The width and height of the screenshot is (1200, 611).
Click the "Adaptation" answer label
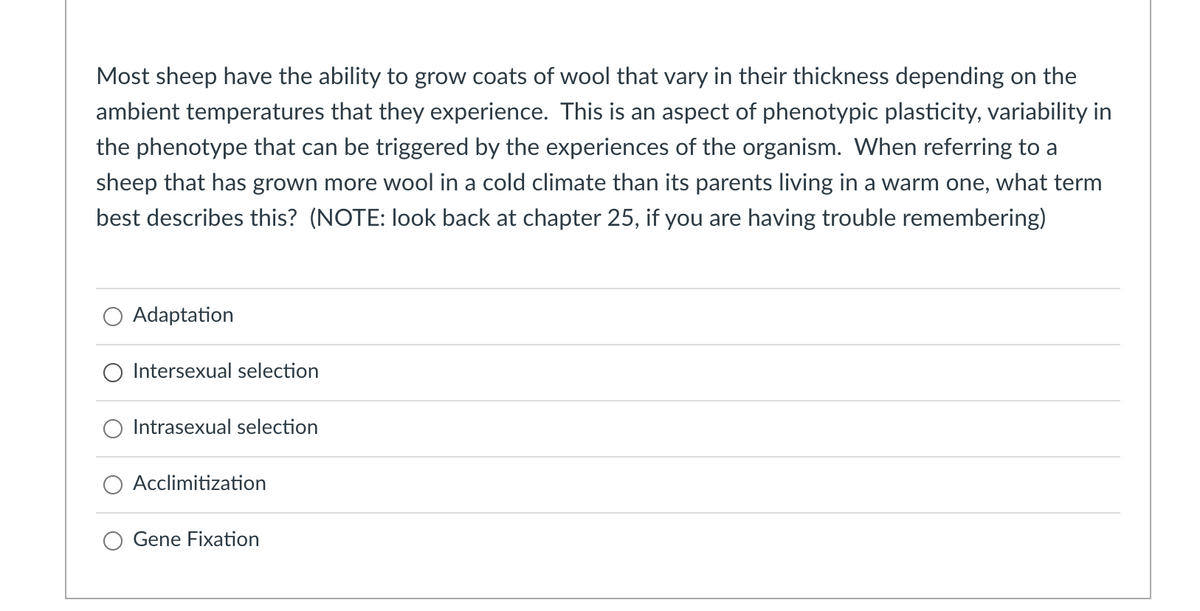click(x=183, y=315)
